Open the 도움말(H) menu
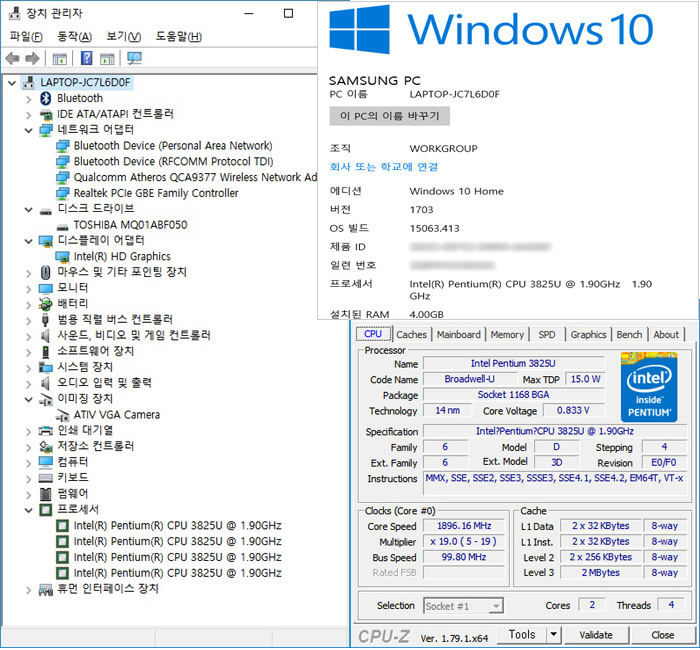The image size is (700, 650). point(179,37)
